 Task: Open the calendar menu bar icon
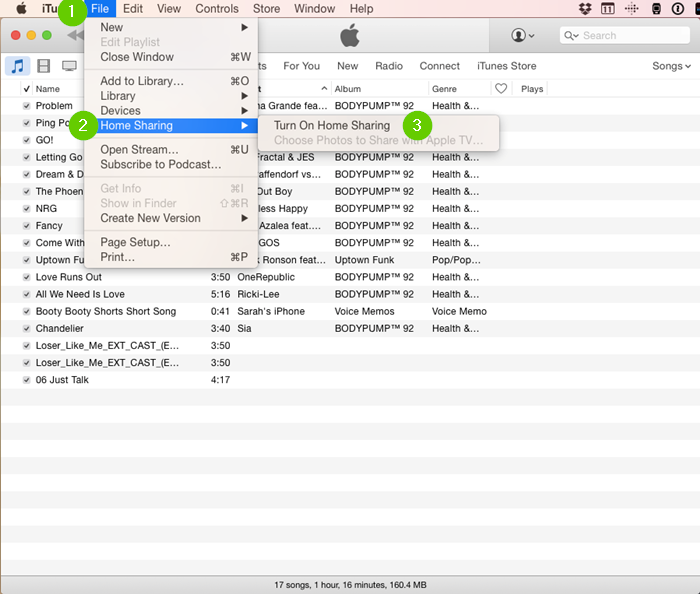point(608,8)
